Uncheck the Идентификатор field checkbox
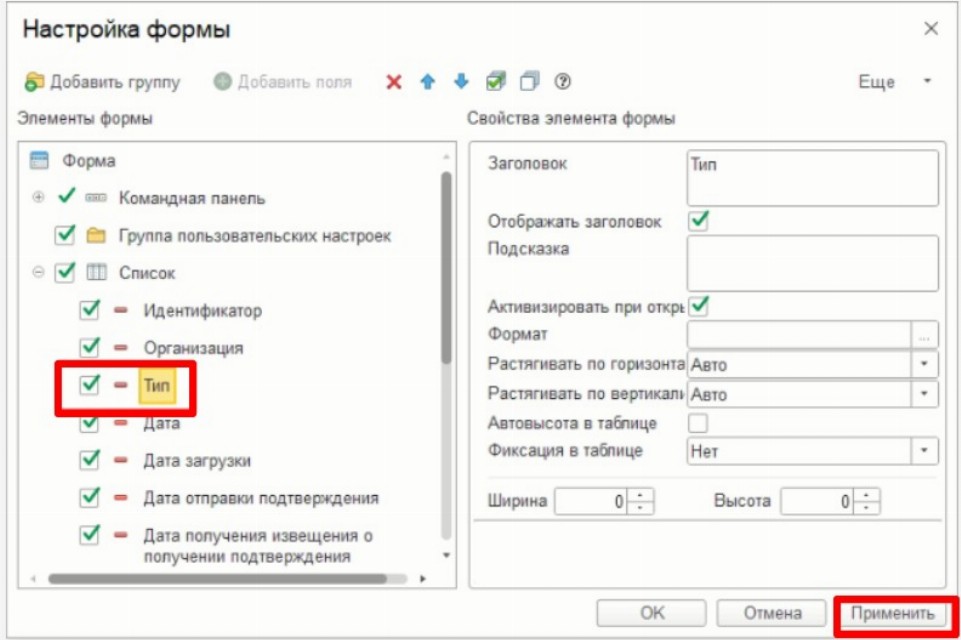The height and width of the screenshot is (640, 961). 90,311
